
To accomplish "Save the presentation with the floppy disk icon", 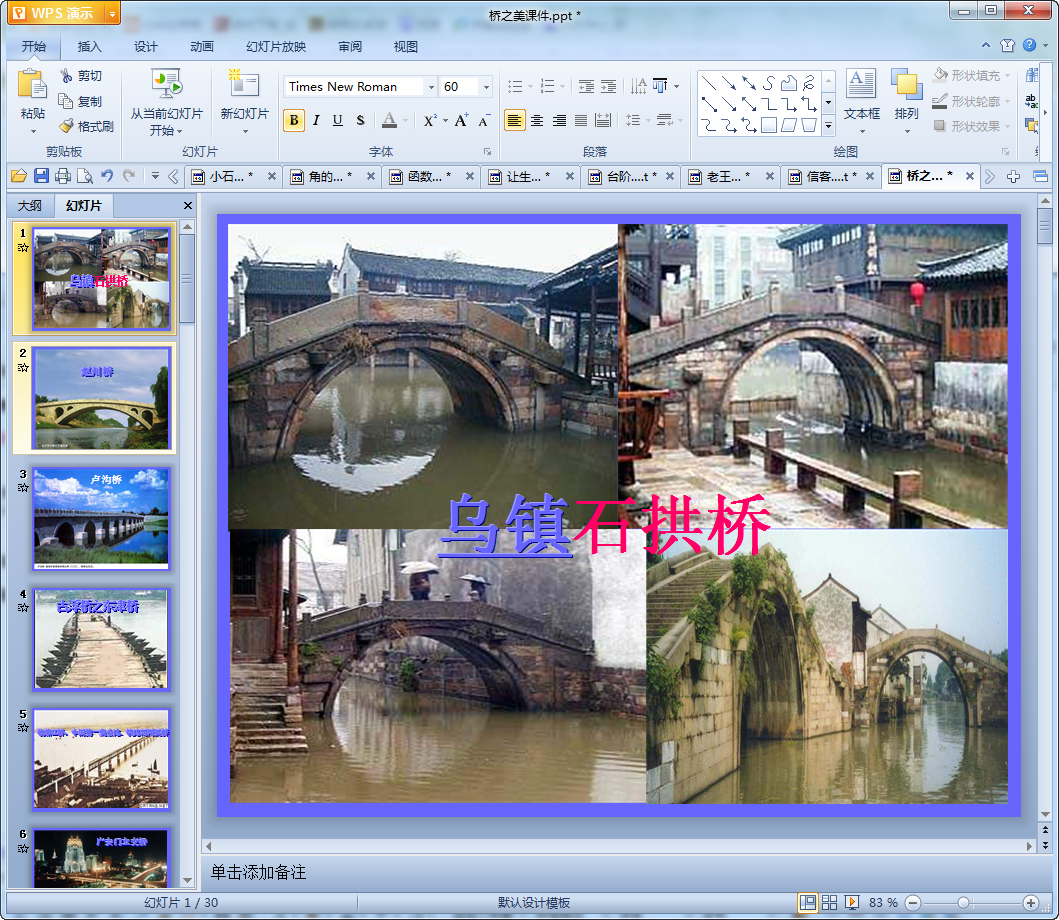I will pyautogui.click(x=41, y=177).
